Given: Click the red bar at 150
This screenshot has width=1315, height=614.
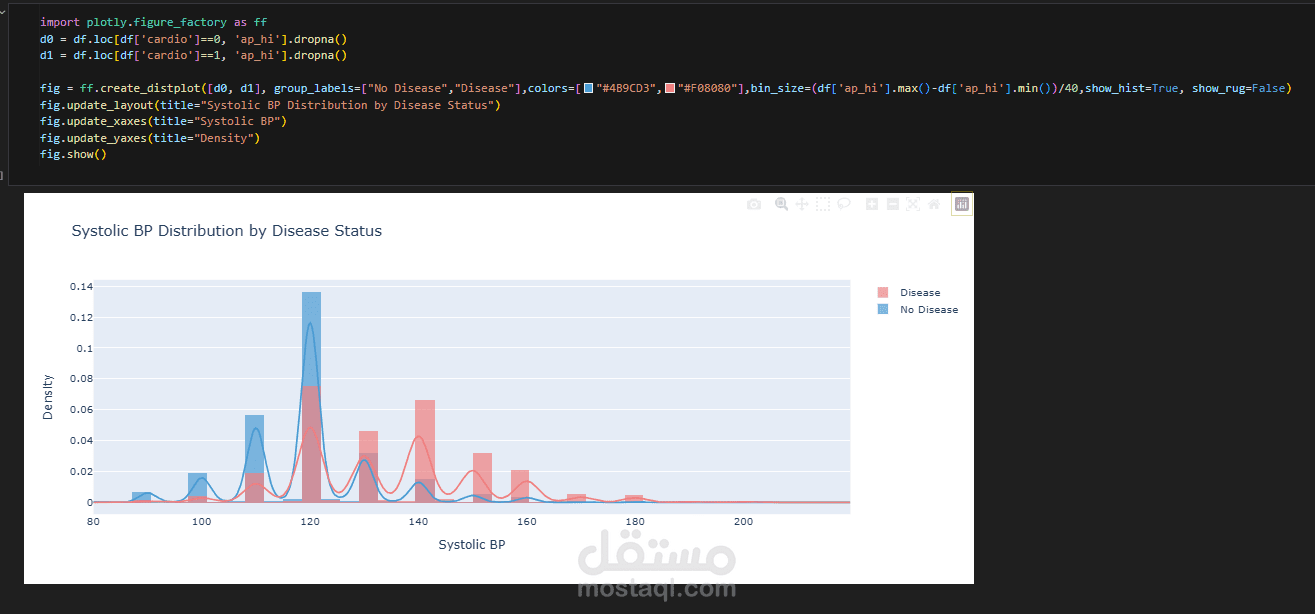Looking at the screenshot, I should pyautogui.click(x=482, y=477).
